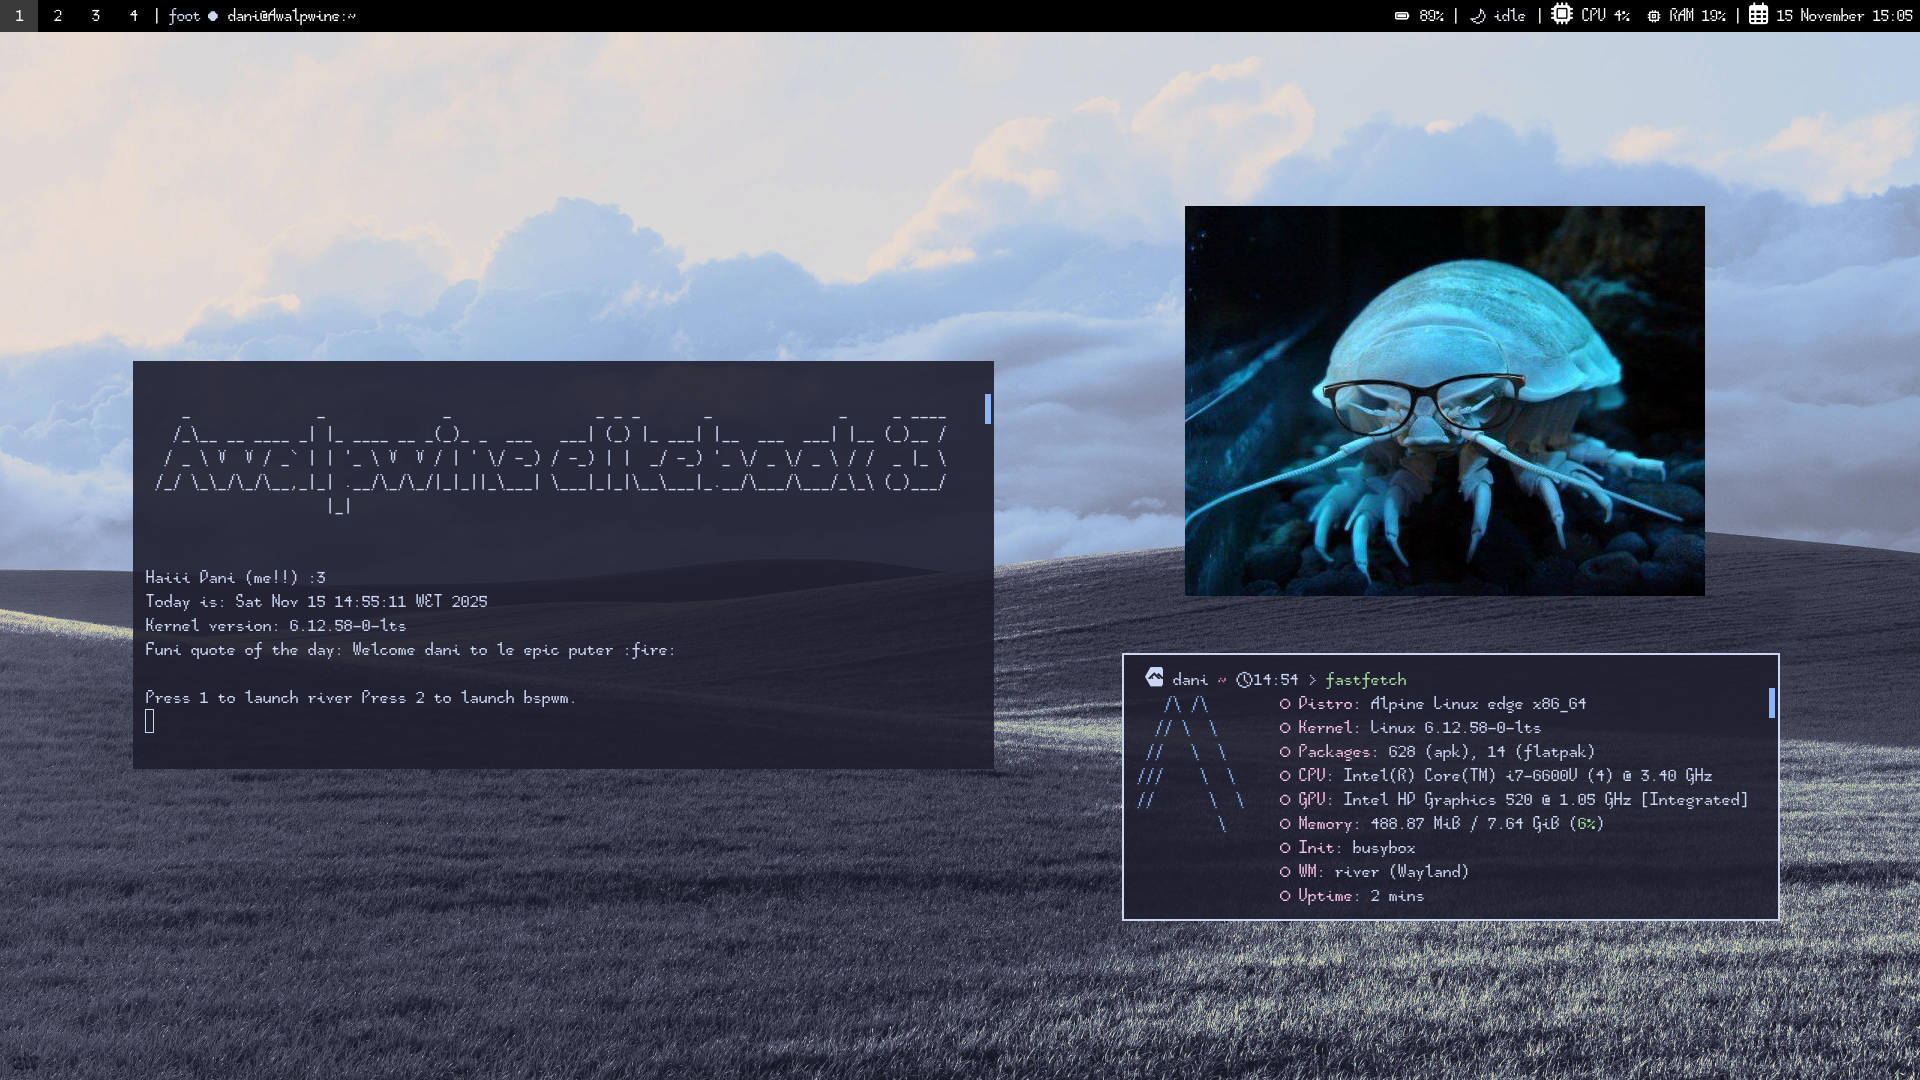Click '15 November 15:05' date text
The width and height of the screenshot is (1920, 1080).
click(x=1843, y=15)
